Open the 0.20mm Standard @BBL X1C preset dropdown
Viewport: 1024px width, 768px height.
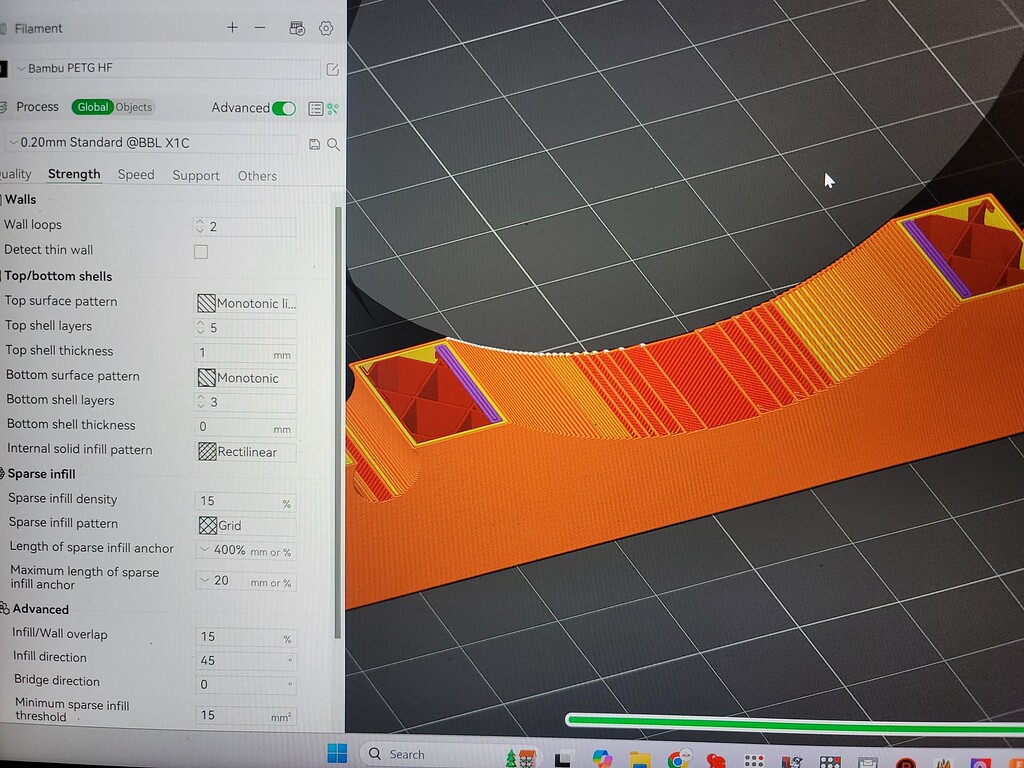[x=152, y=142]
